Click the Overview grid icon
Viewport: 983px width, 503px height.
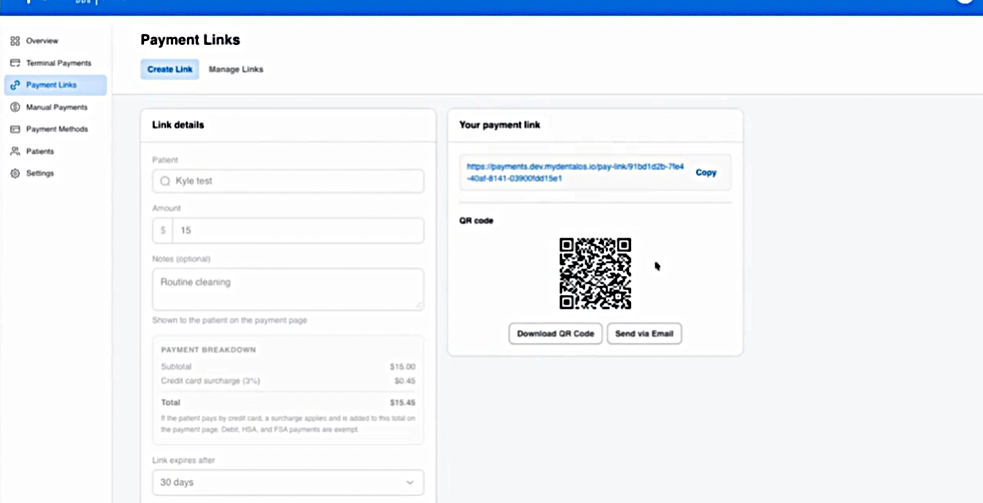(x=15, y=41)
